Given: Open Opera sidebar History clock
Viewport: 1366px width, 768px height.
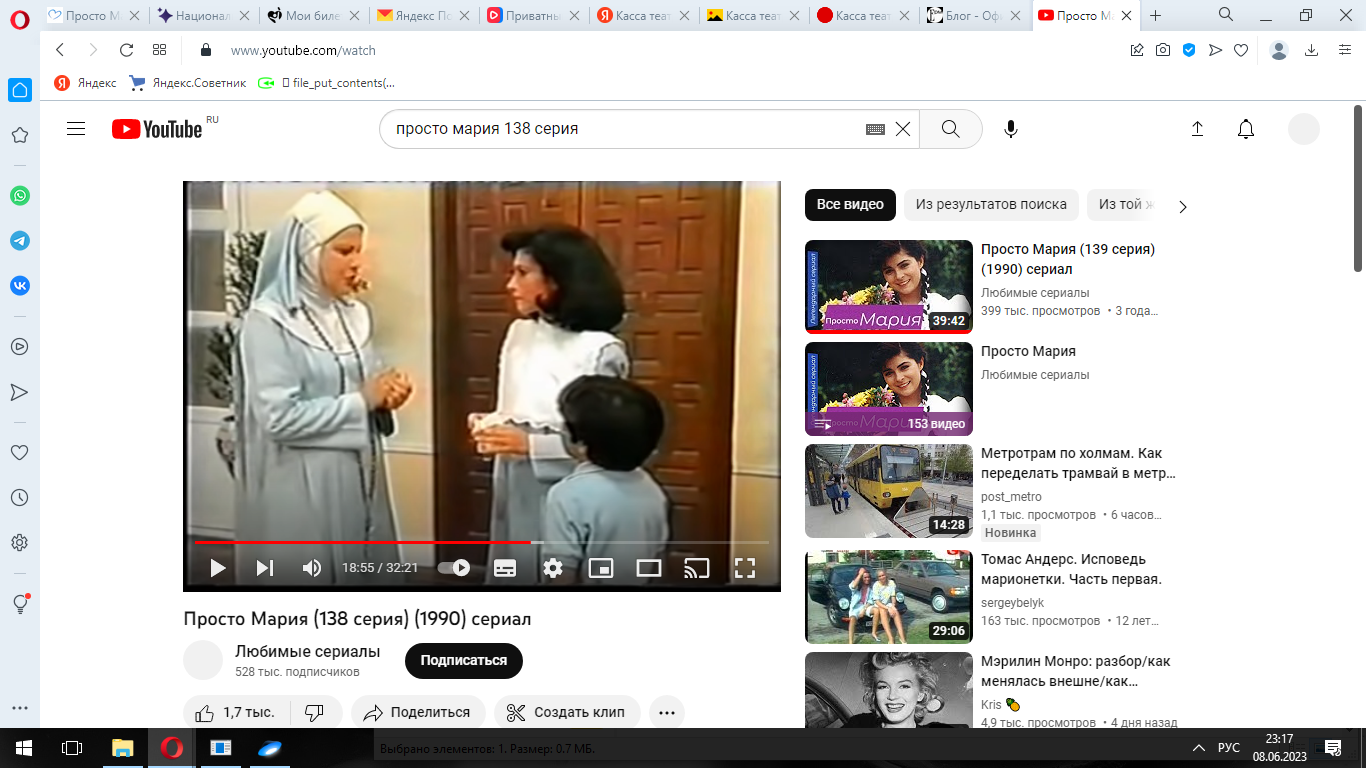Looking at the screenshot, I should [x=19, y=497].
